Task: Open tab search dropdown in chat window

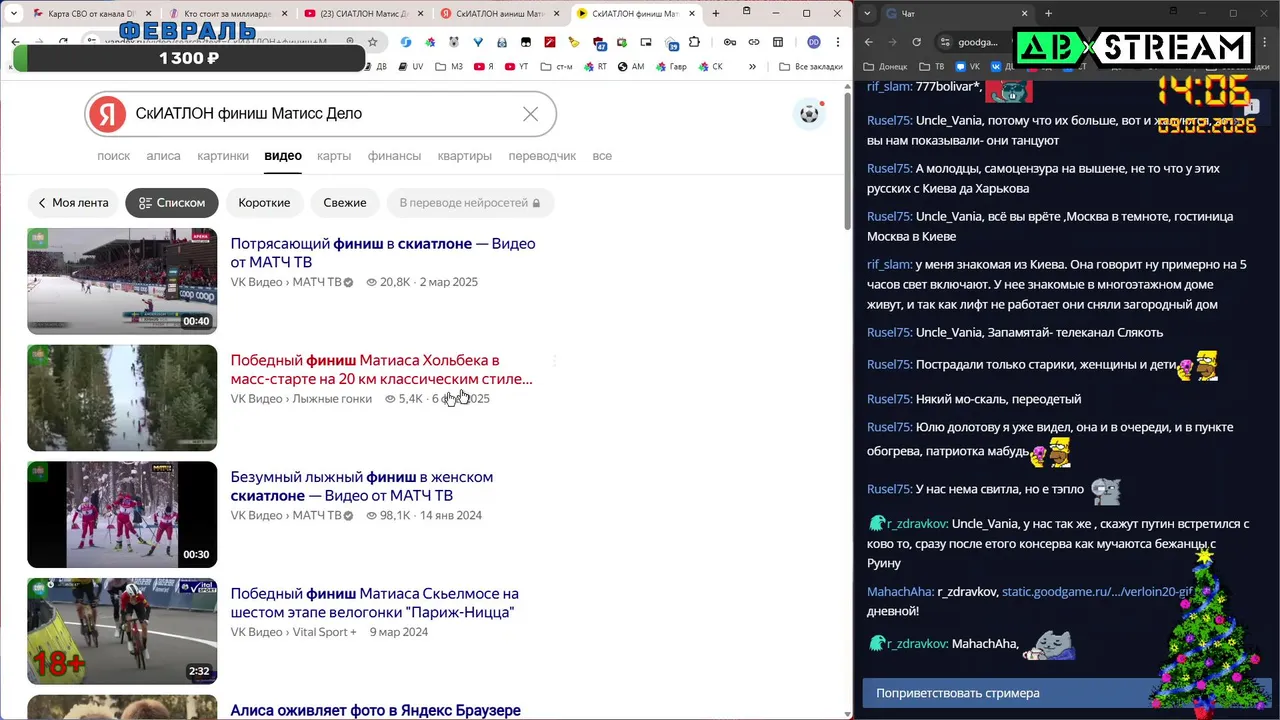Action: click(867, 13)
